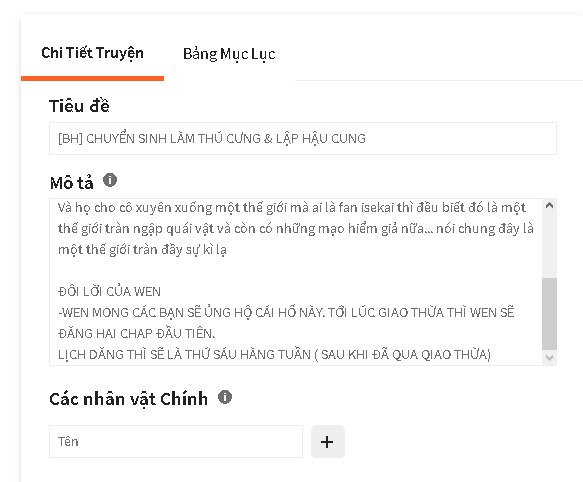Click the blank line above ĐÔI LỜI CỦA WEN

tap(296, 270)
